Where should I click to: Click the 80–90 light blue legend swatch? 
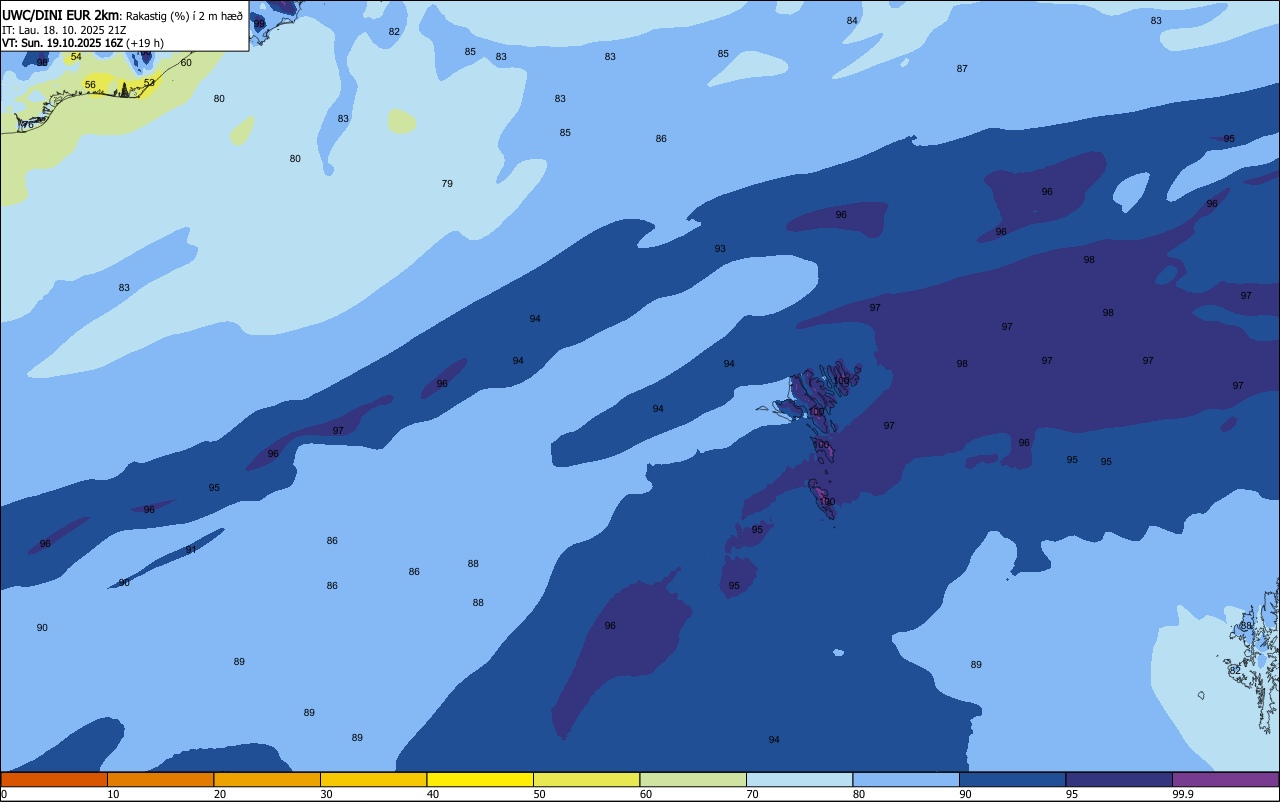point(906,779)
